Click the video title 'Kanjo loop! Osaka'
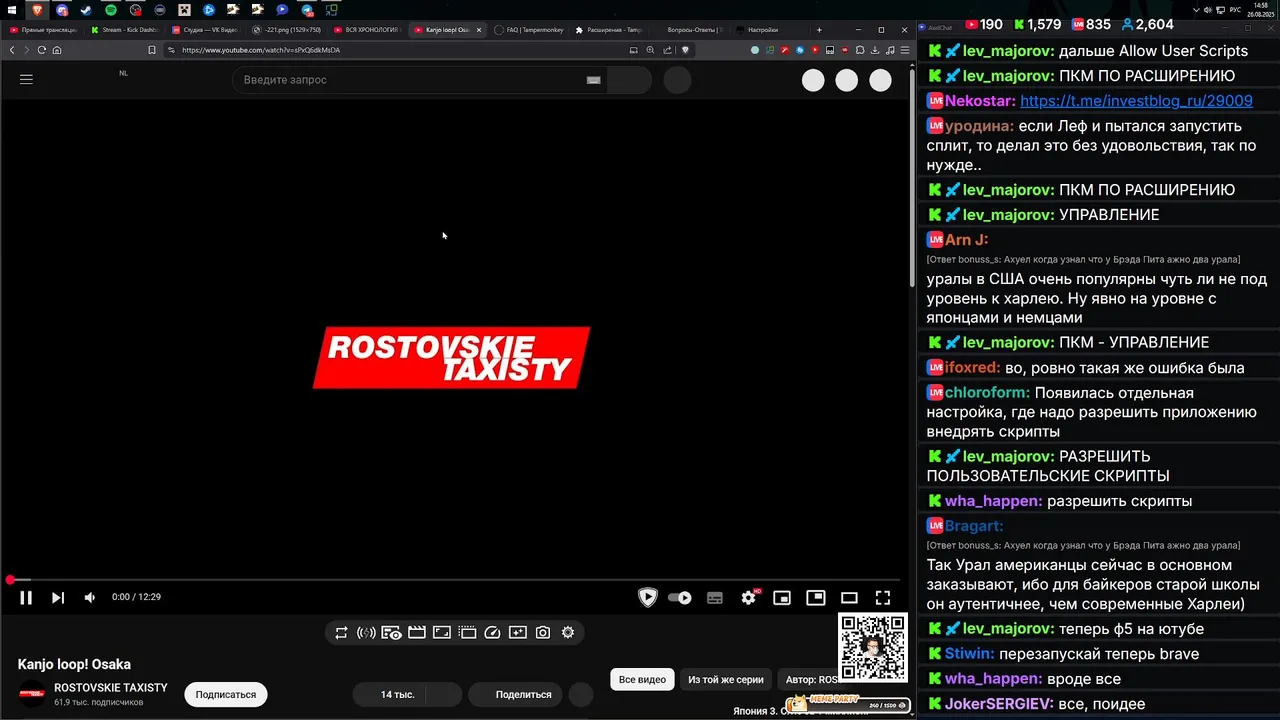The width and height of the screenshot is (1280, 720). pos(74,665)
